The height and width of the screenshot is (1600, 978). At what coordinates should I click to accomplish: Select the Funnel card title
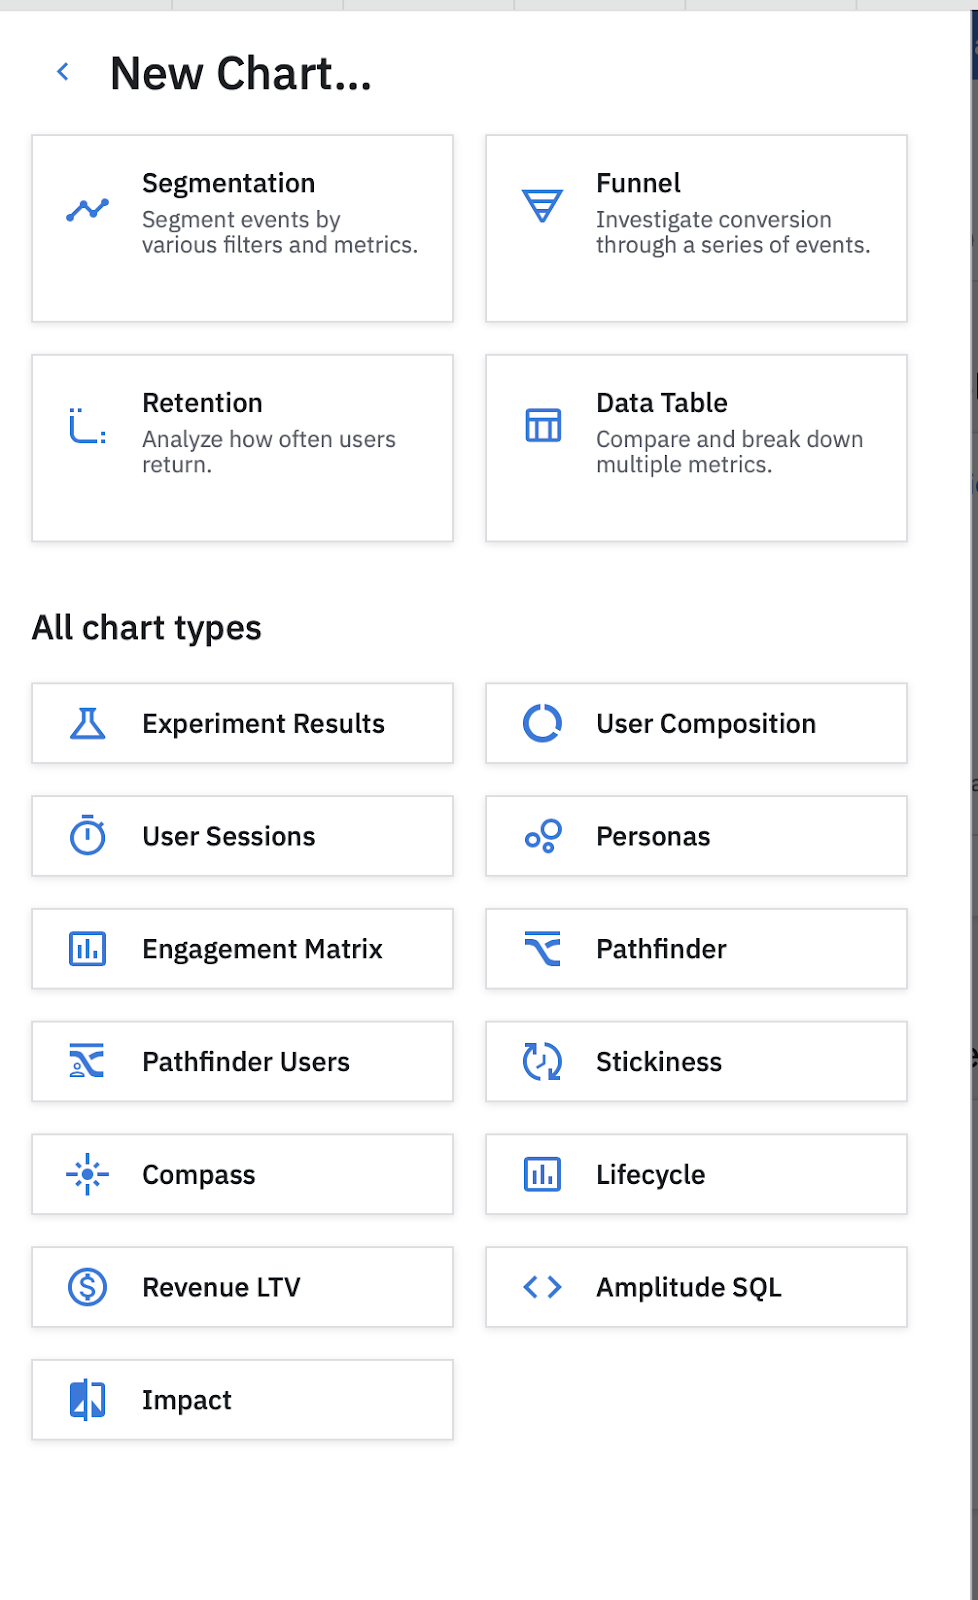638,183
